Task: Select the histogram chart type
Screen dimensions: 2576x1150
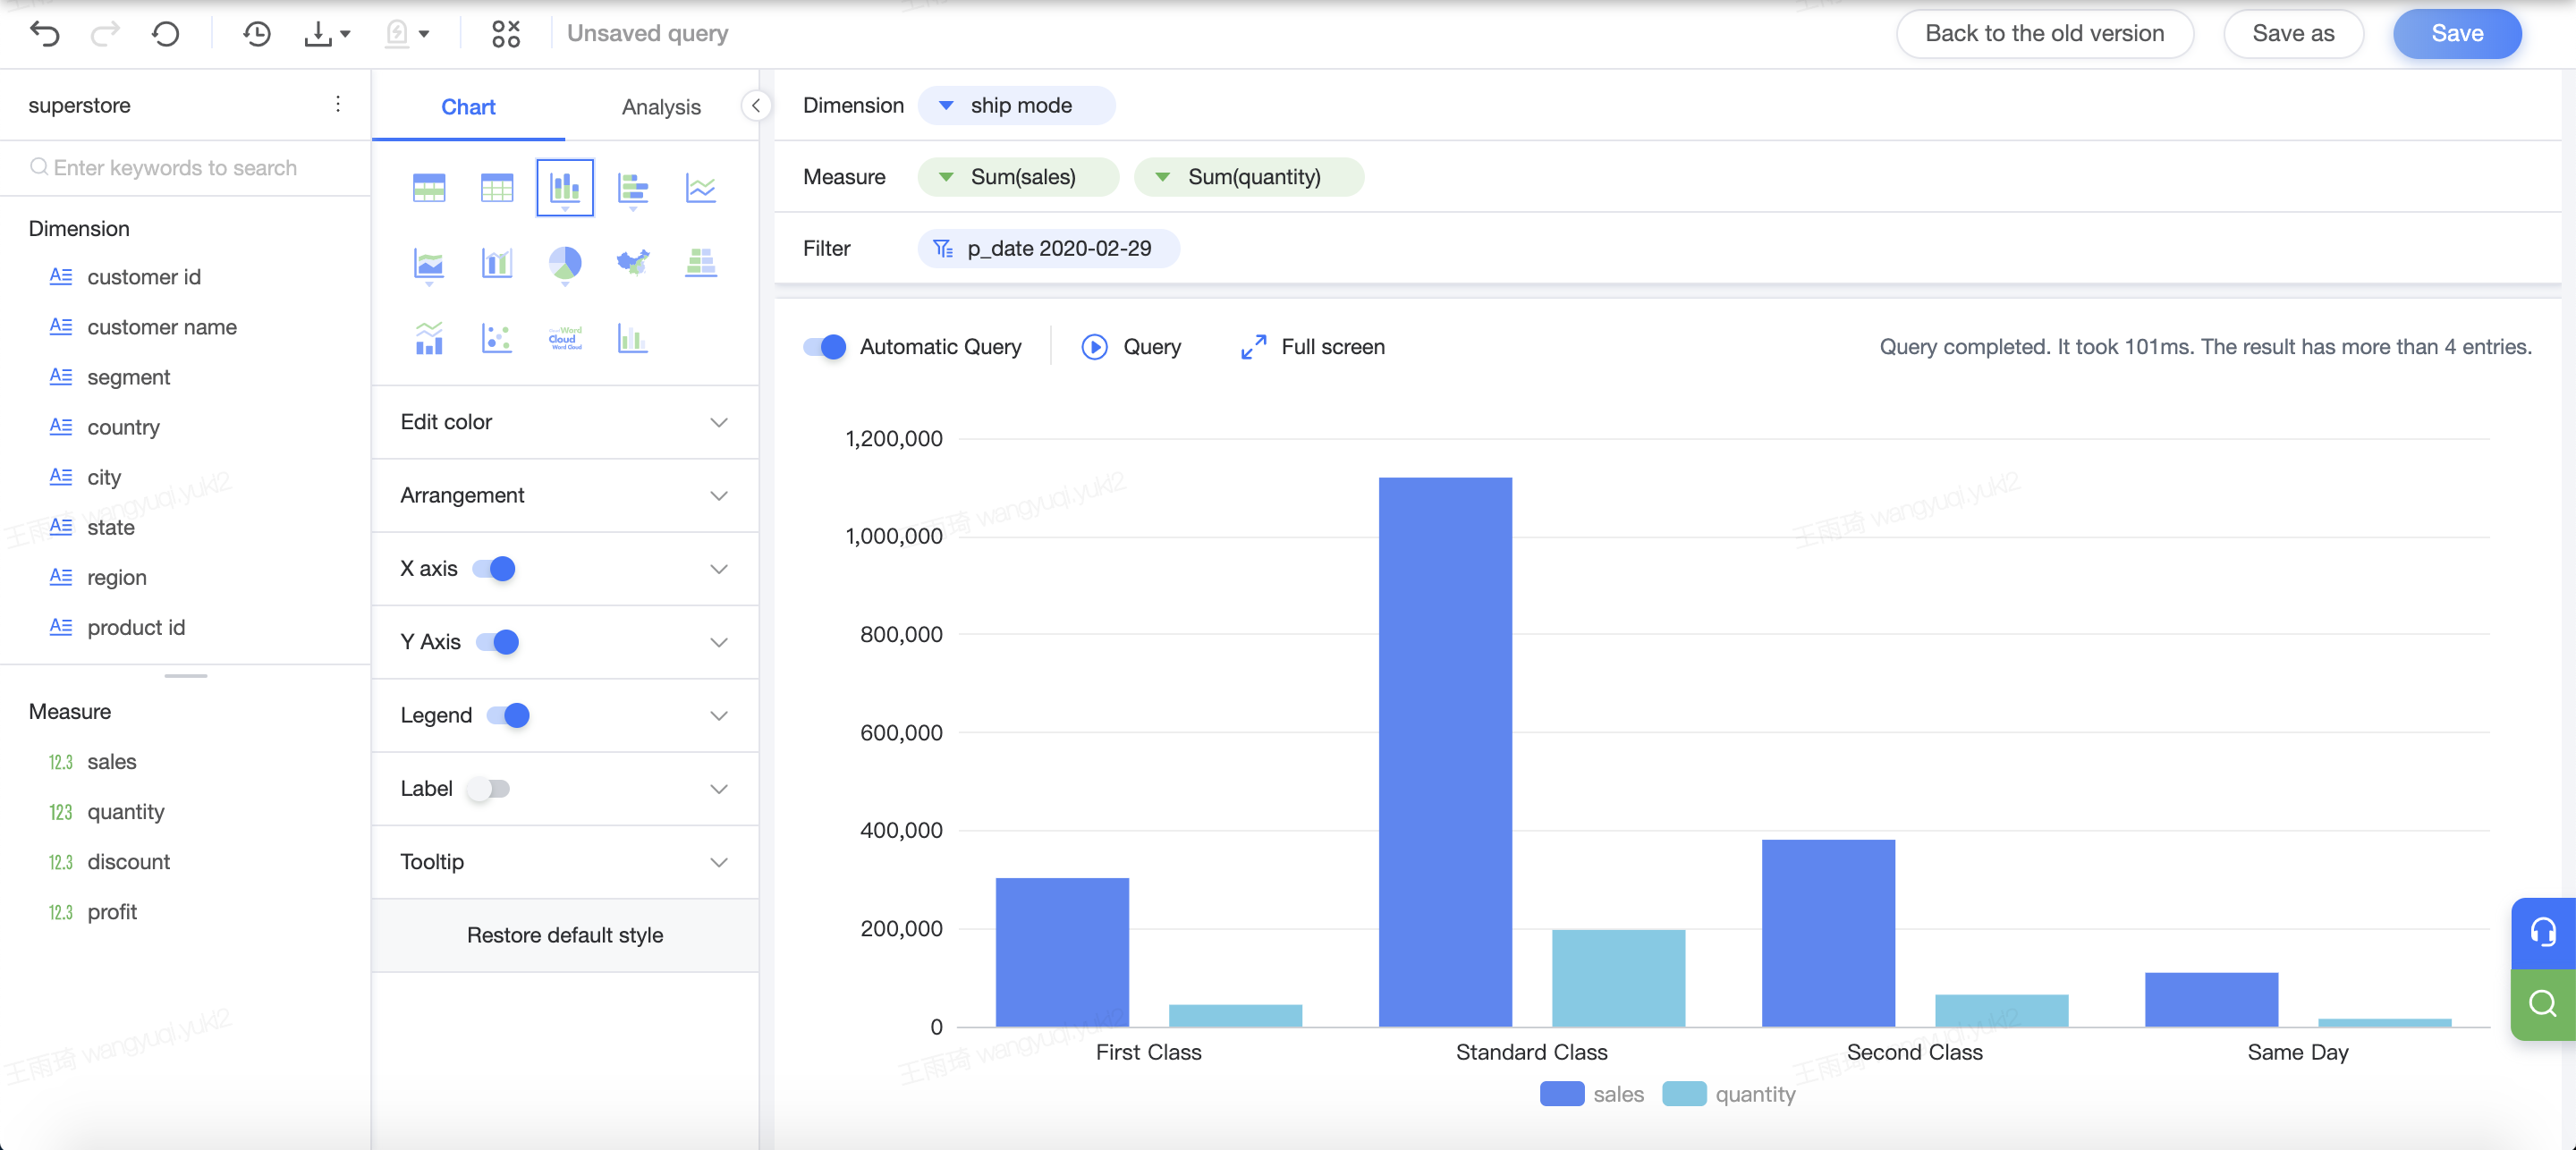Action: pos(633,338)
